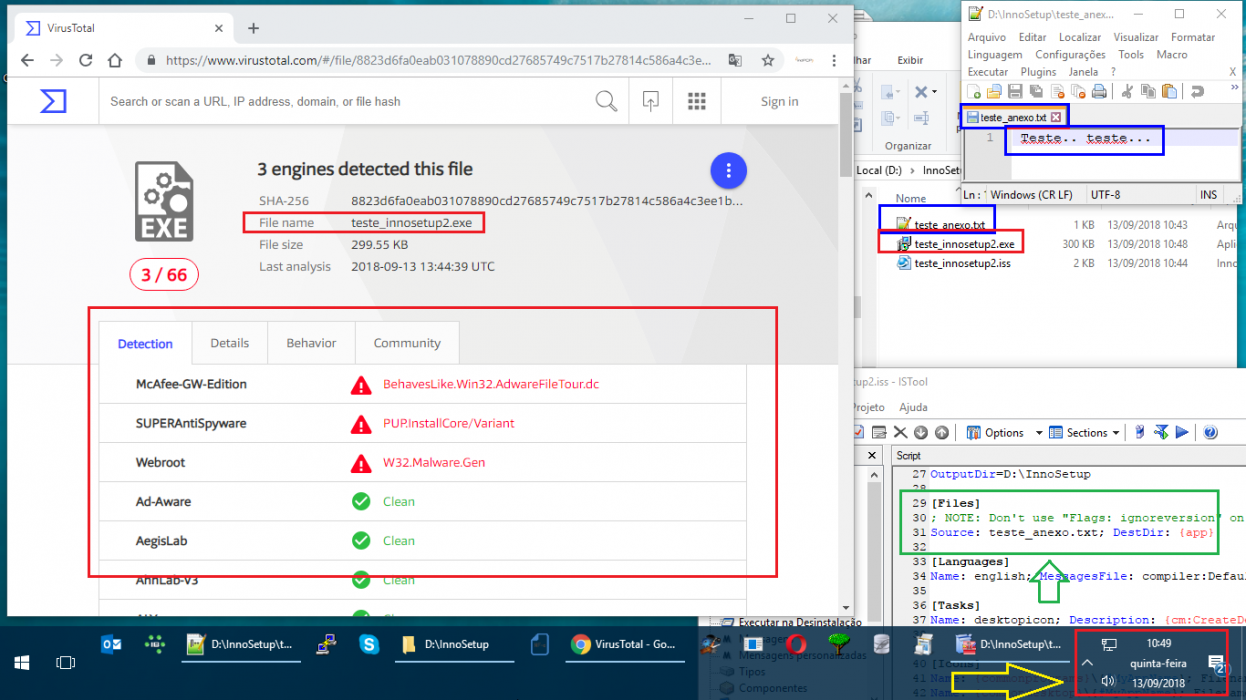Open the blue three-dot actions menu

(729, 170)
